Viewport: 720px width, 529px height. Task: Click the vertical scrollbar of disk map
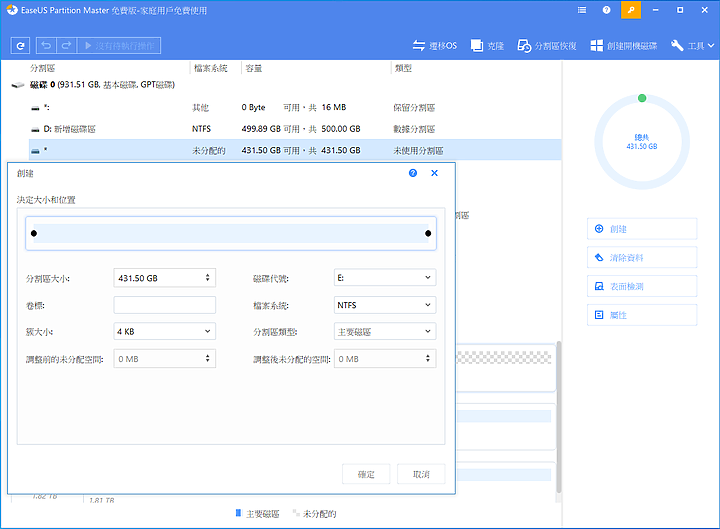pos(558,417)
